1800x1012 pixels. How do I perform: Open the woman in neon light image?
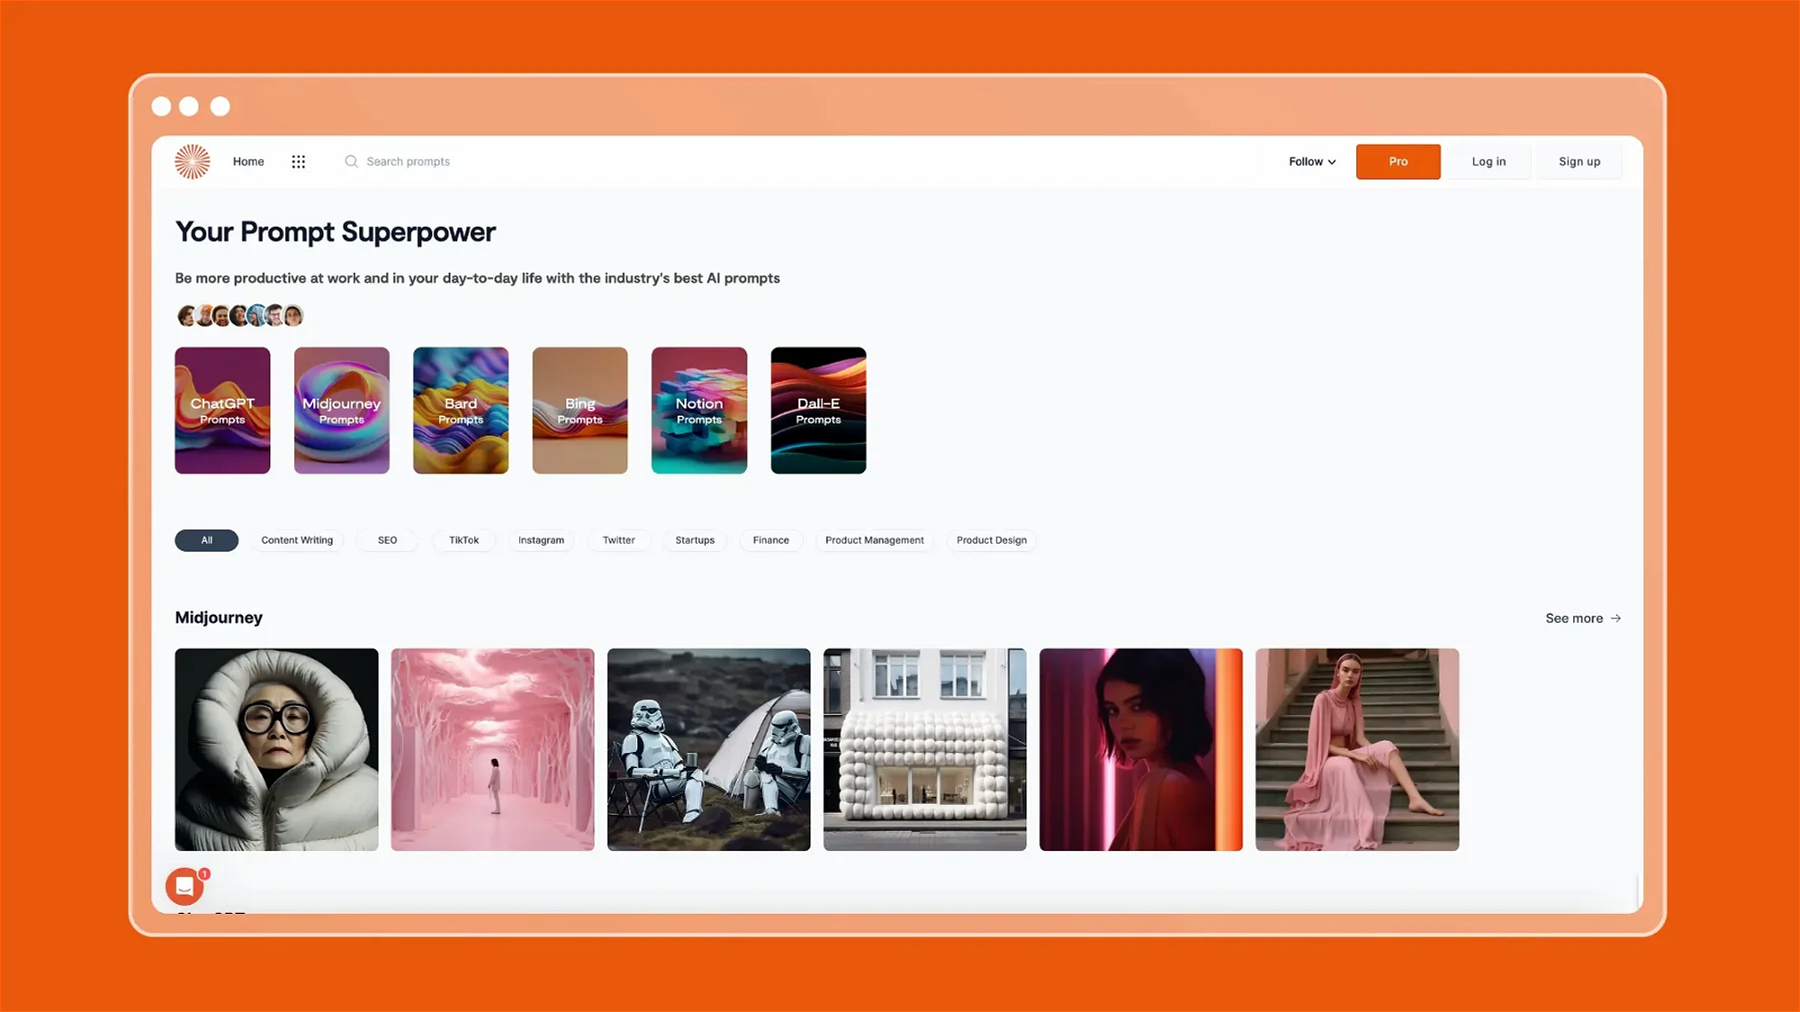coord(1141,750)
